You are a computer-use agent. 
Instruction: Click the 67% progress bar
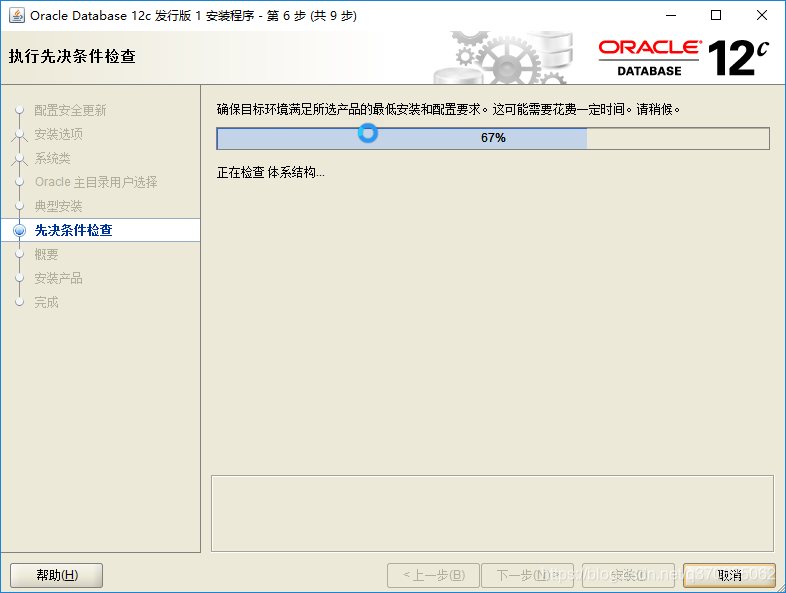(493, 138)
